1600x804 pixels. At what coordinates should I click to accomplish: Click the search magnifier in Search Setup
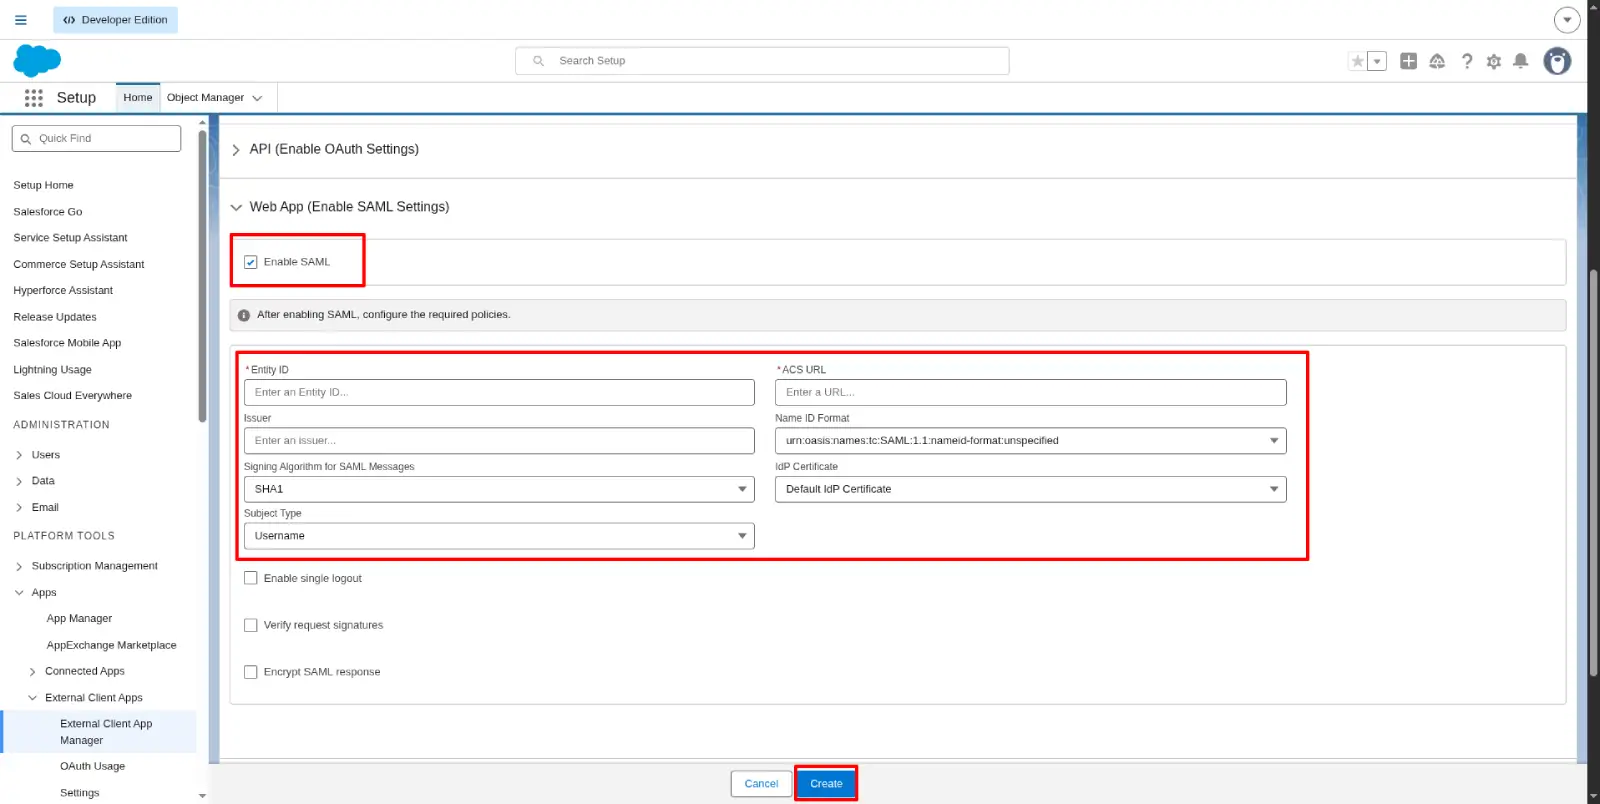(538, 61)
